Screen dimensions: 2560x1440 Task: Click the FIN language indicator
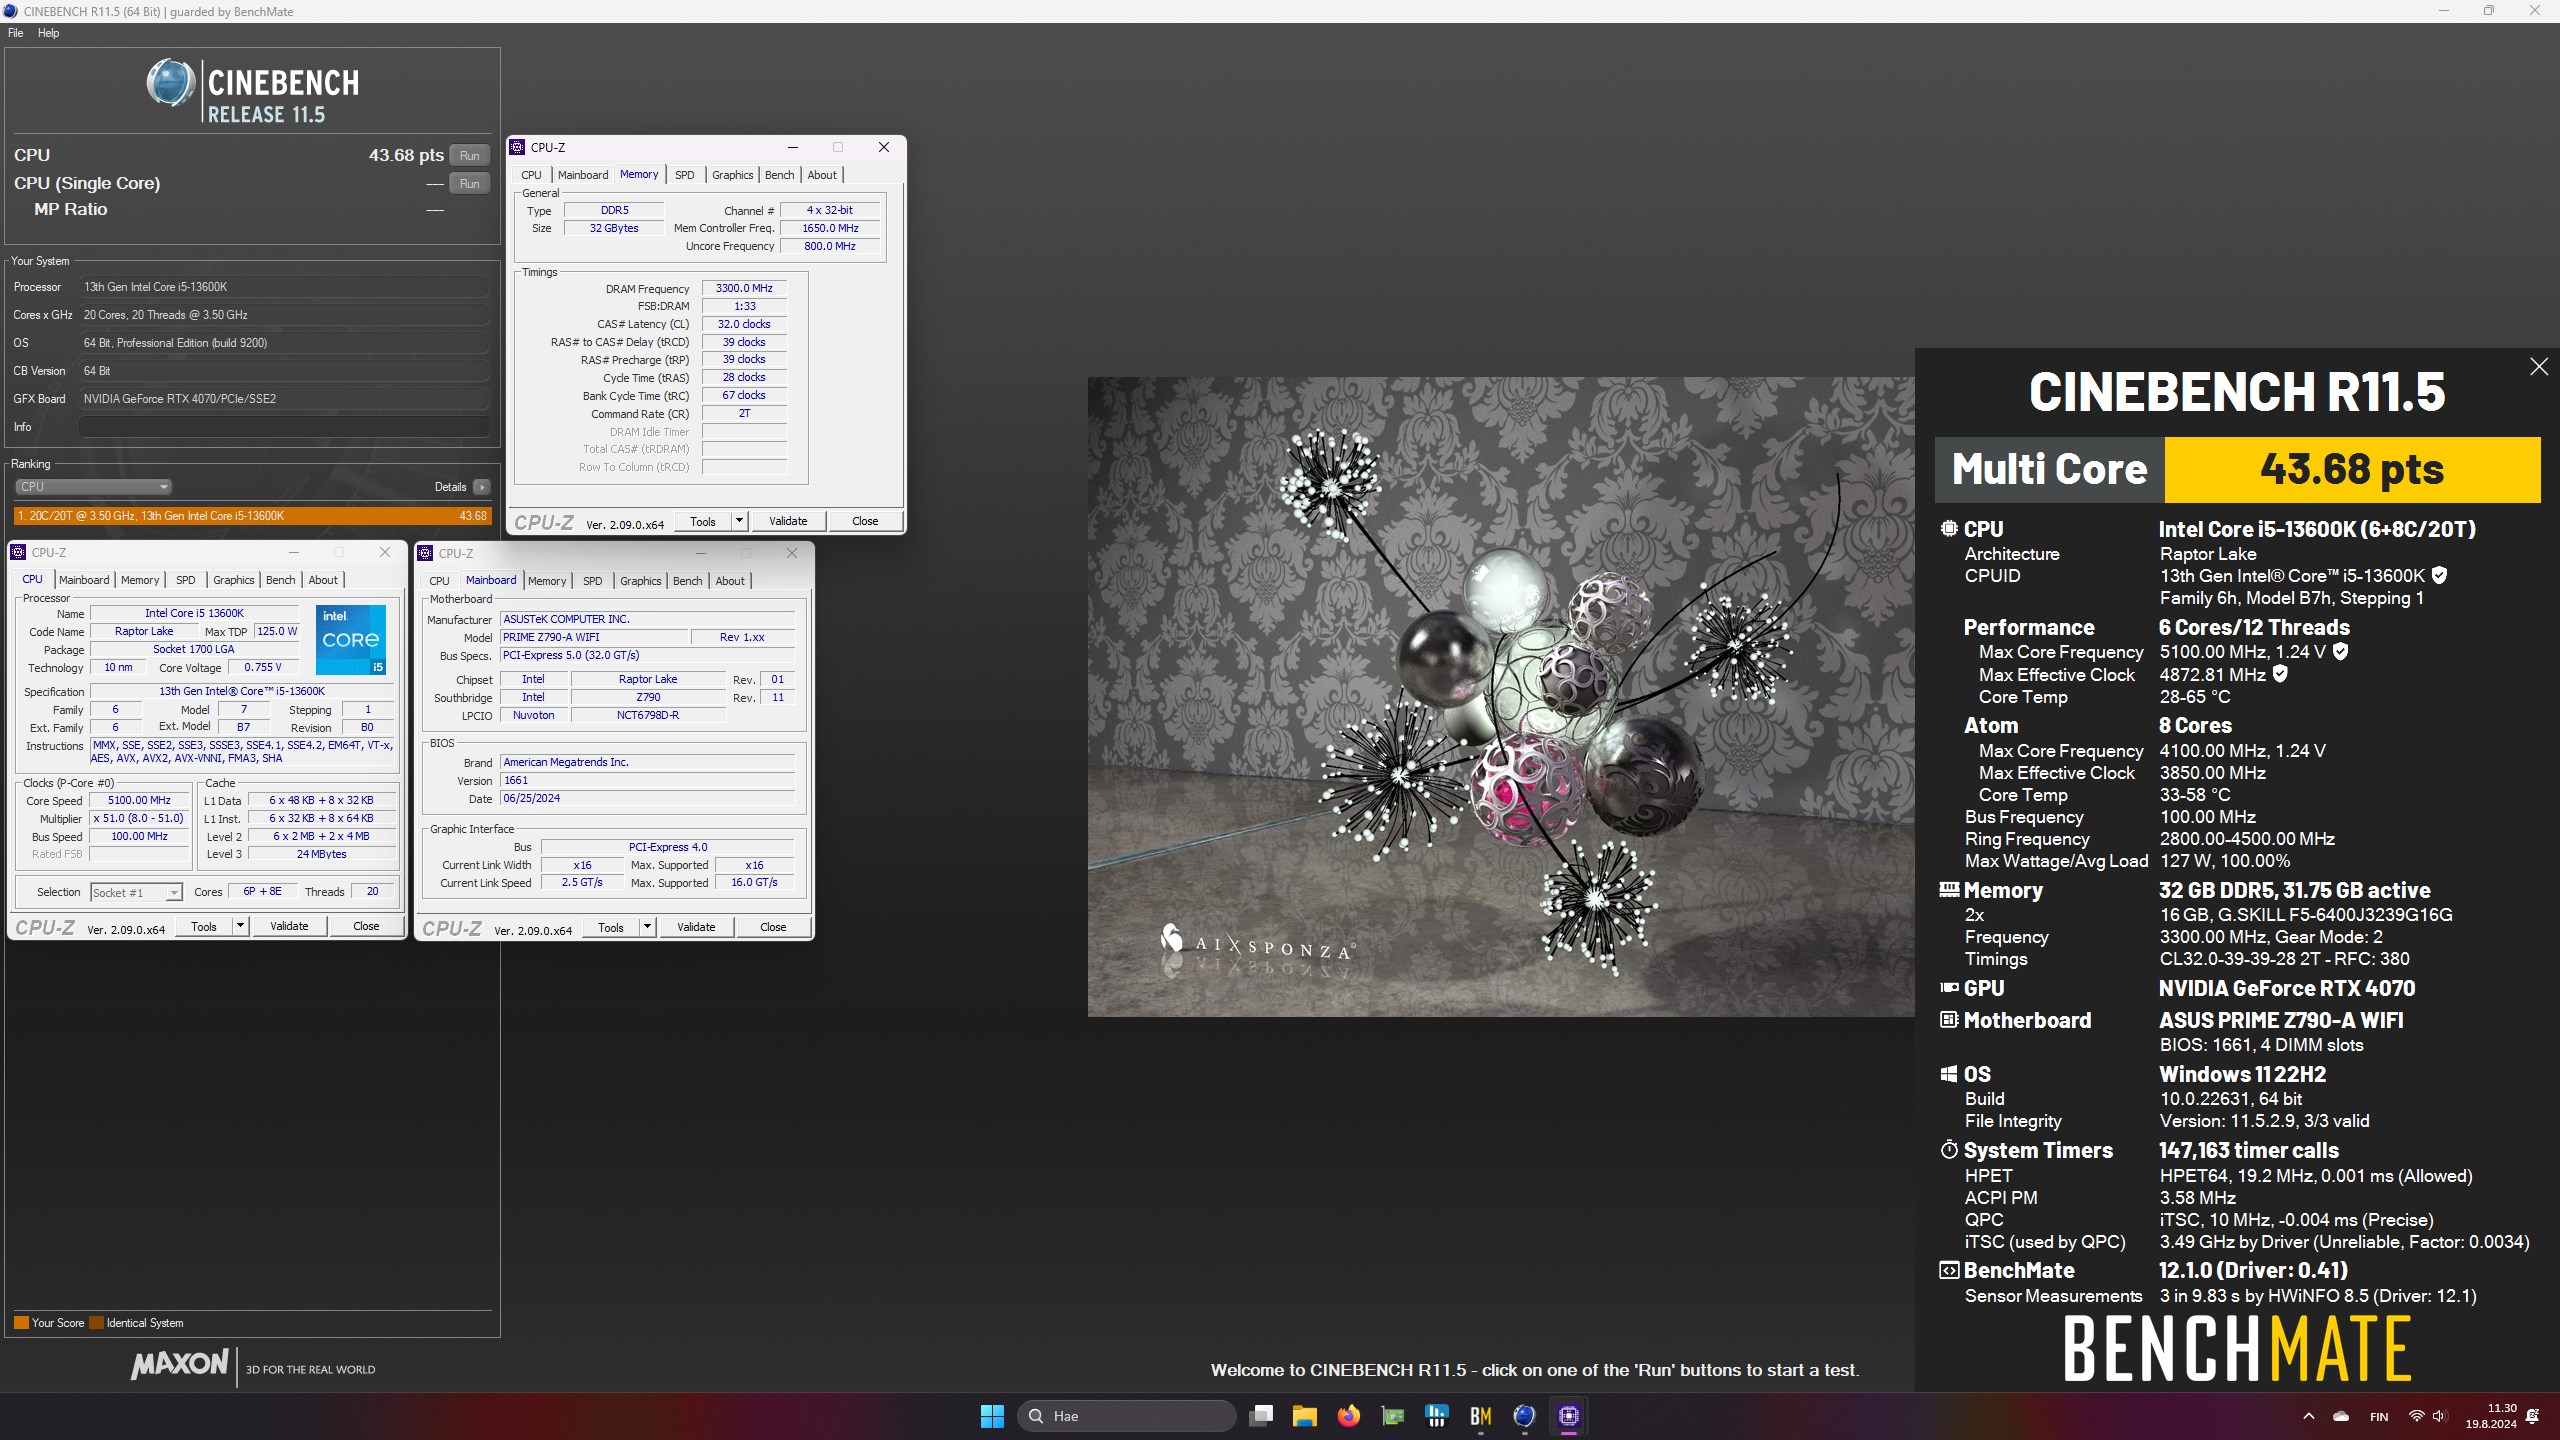tap(2379, 1416)
